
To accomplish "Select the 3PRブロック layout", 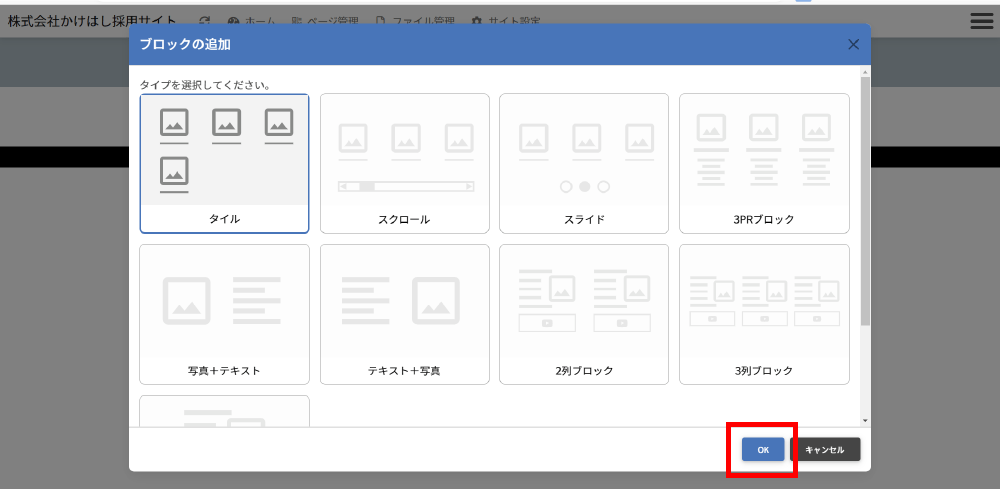I will pyautogui.click(x=764, y=164).
